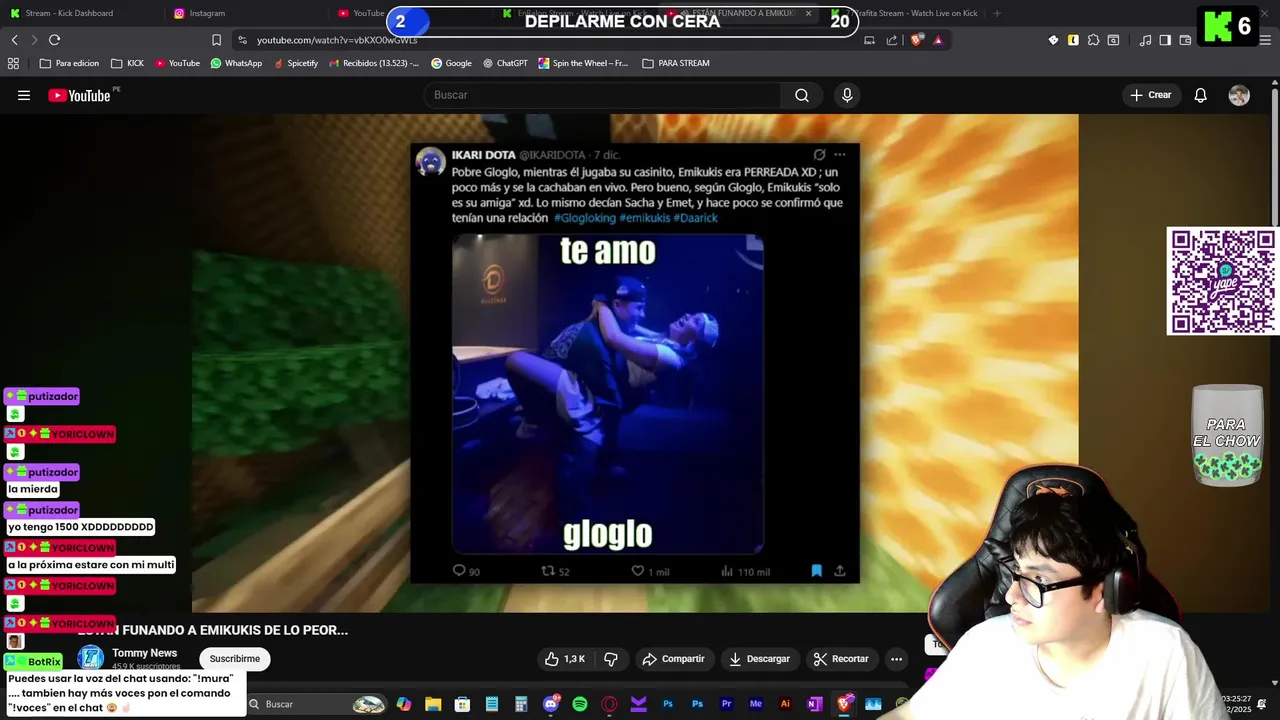The height and width of the screenshot is (720, 1280).
Task: Click the Yape QR code overlay
Action: (1223, 281)
